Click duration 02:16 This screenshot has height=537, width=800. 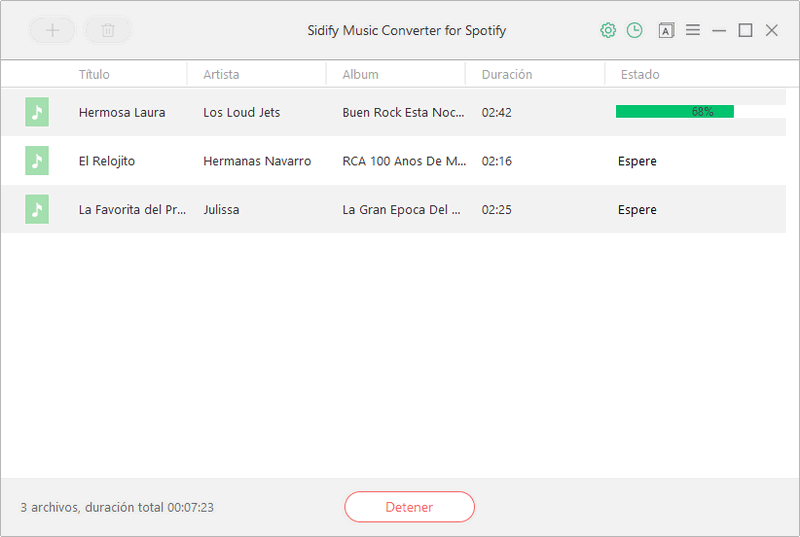[x=496, y=161]
